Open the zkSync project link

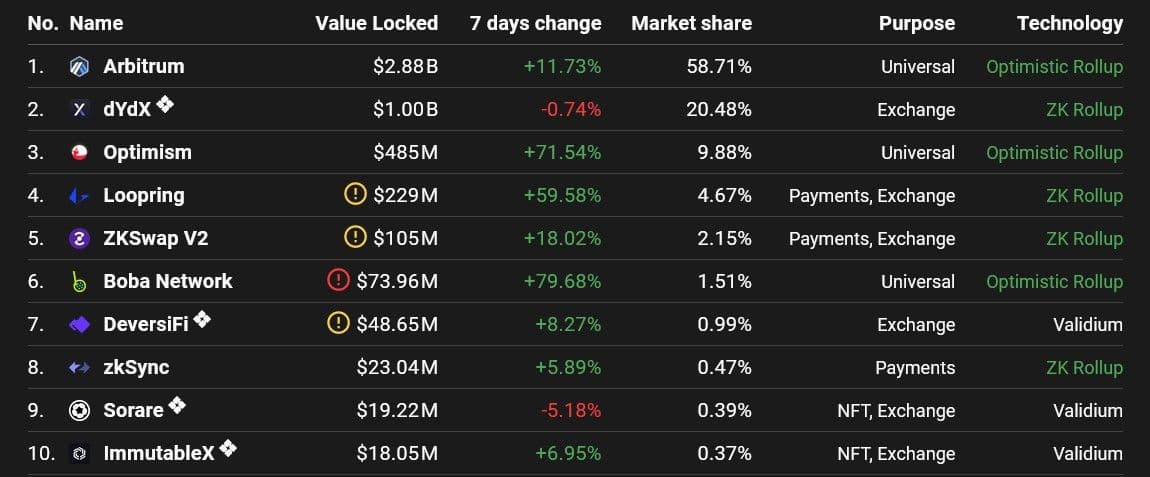[136, 368]
